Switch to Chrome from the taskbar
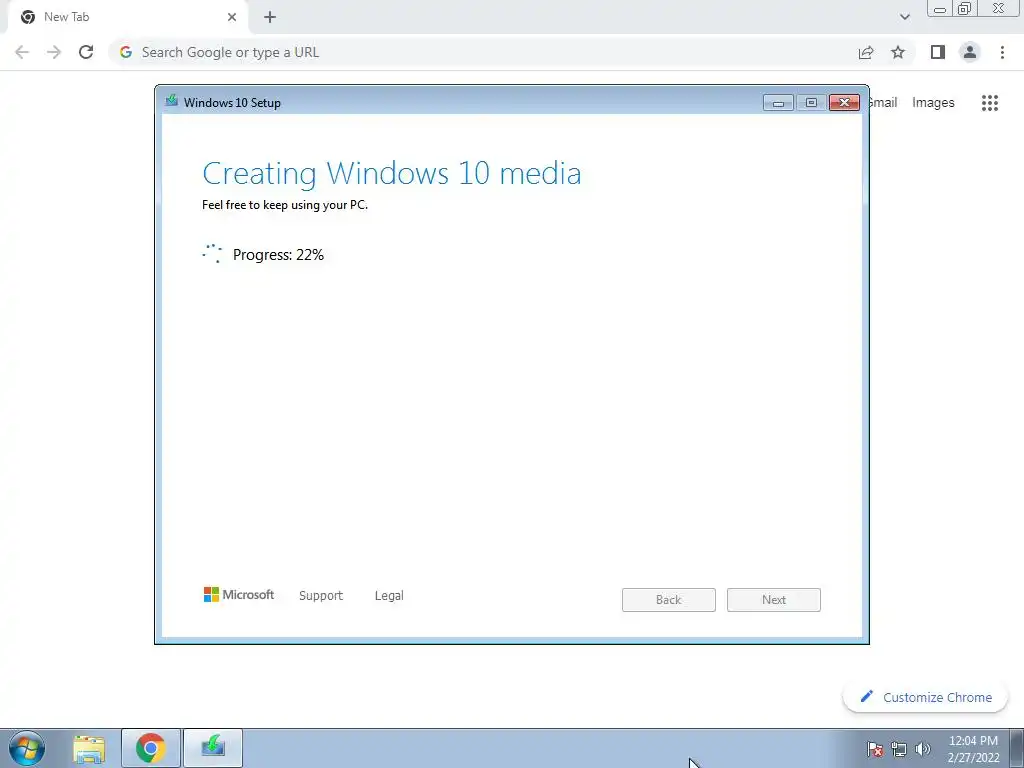The width and height of the screenshot is (1024, 768). tap(151, 748)
